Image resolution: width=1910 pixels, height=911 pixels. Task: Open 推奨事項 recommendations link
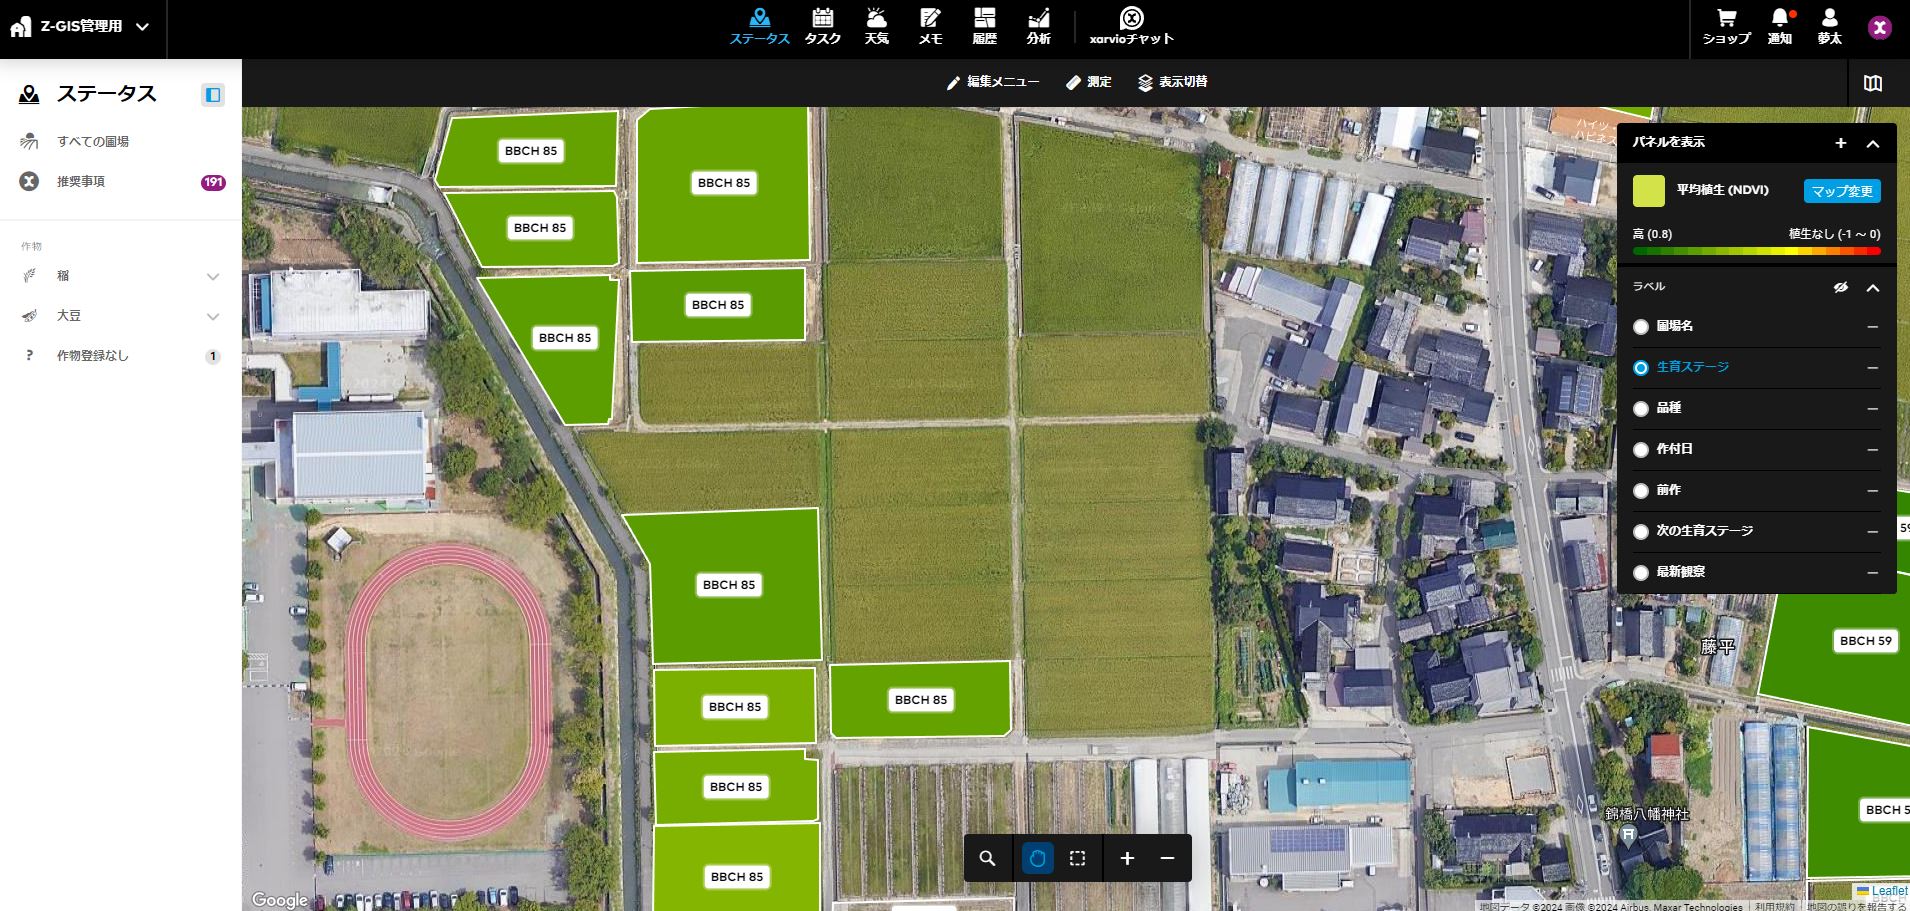point(81,182)
